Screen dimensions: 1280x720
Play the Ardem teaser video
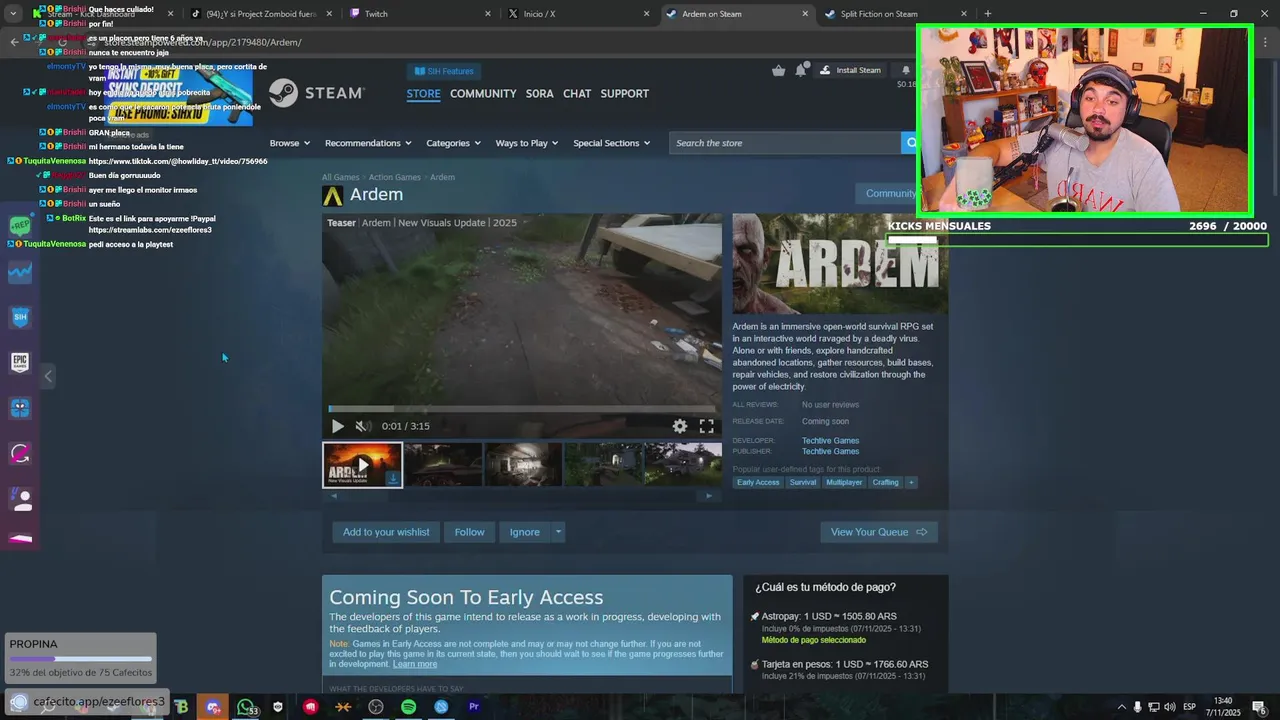pos(337,426)
